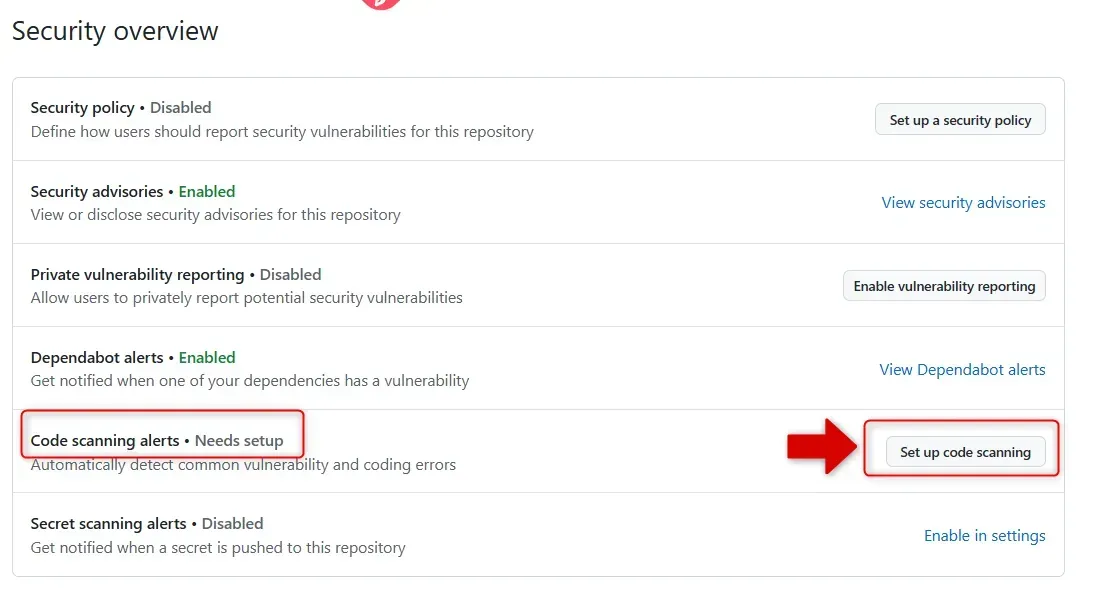
Task: Click the Security advisories row title
Action: pyautogui.click(x=97, y=192)
